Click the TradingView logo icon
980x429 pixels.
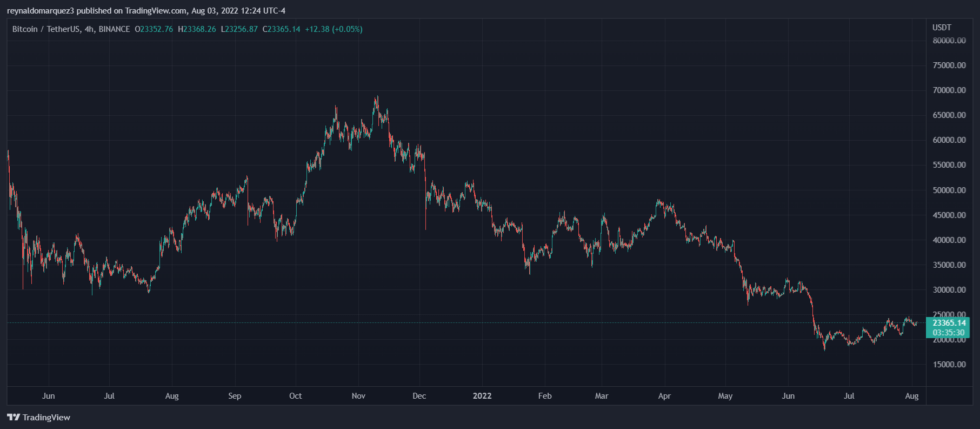[13, 417]
